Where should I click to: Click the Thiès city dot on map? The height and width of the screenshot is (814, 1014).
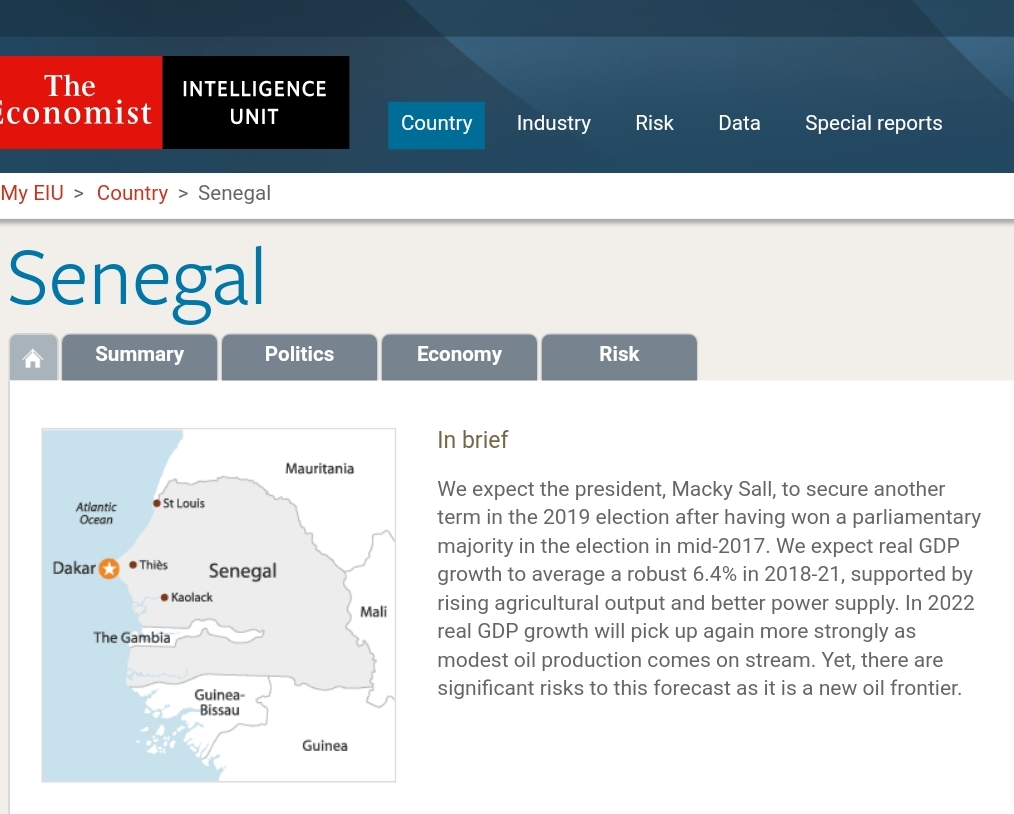(133, 565)
